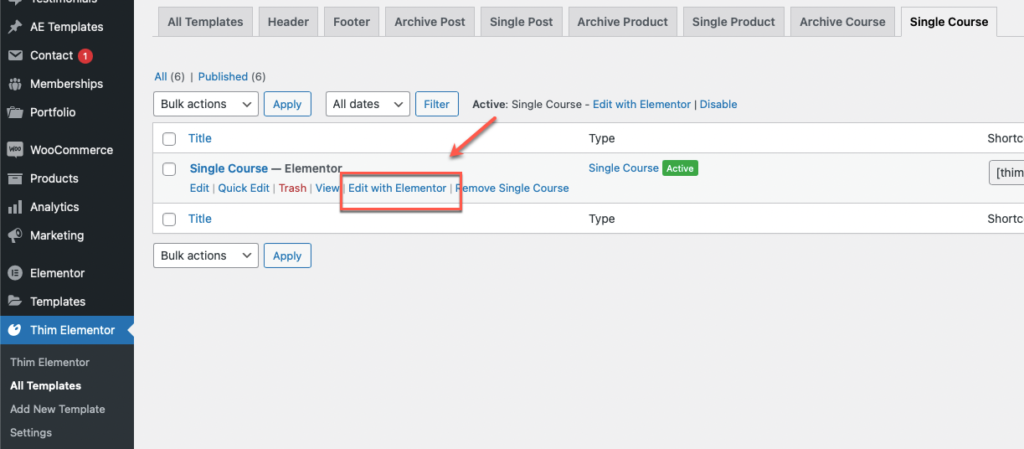Image resolution: width=1024 pixels, height=449 pixels.
Task: Tick the select-all checkbox in table header
Action: pos(169,139)
